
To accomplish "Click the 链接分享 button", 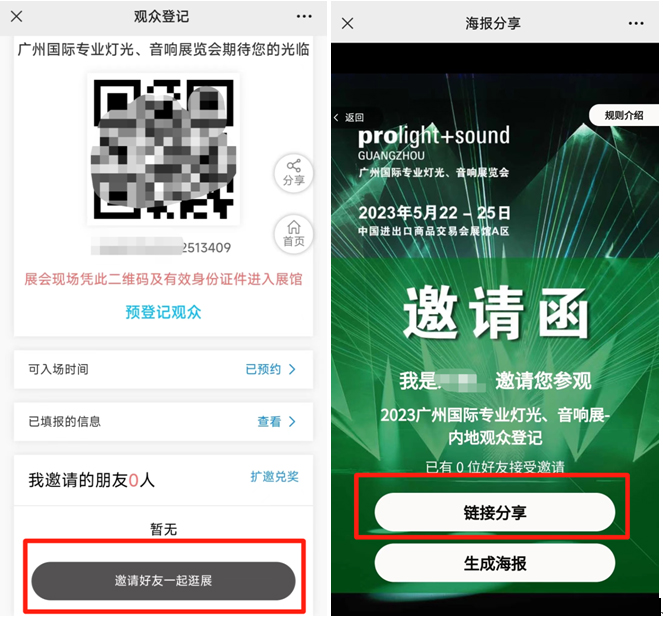I will [x=494, y=512].
